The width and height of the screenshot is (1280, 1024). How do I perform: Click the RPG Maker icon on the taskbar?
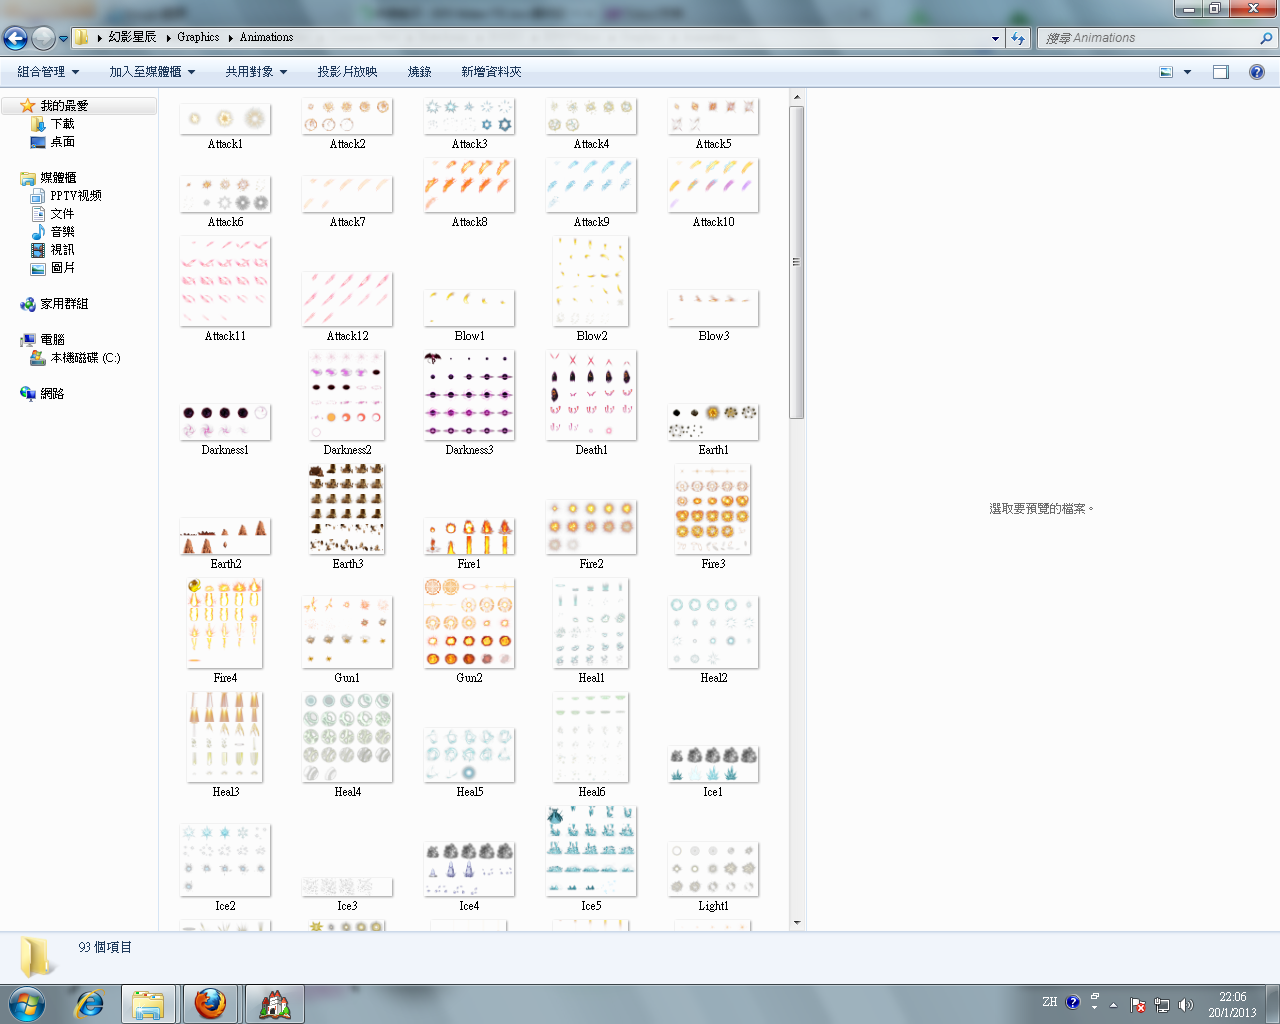(x=275, y=1004)
